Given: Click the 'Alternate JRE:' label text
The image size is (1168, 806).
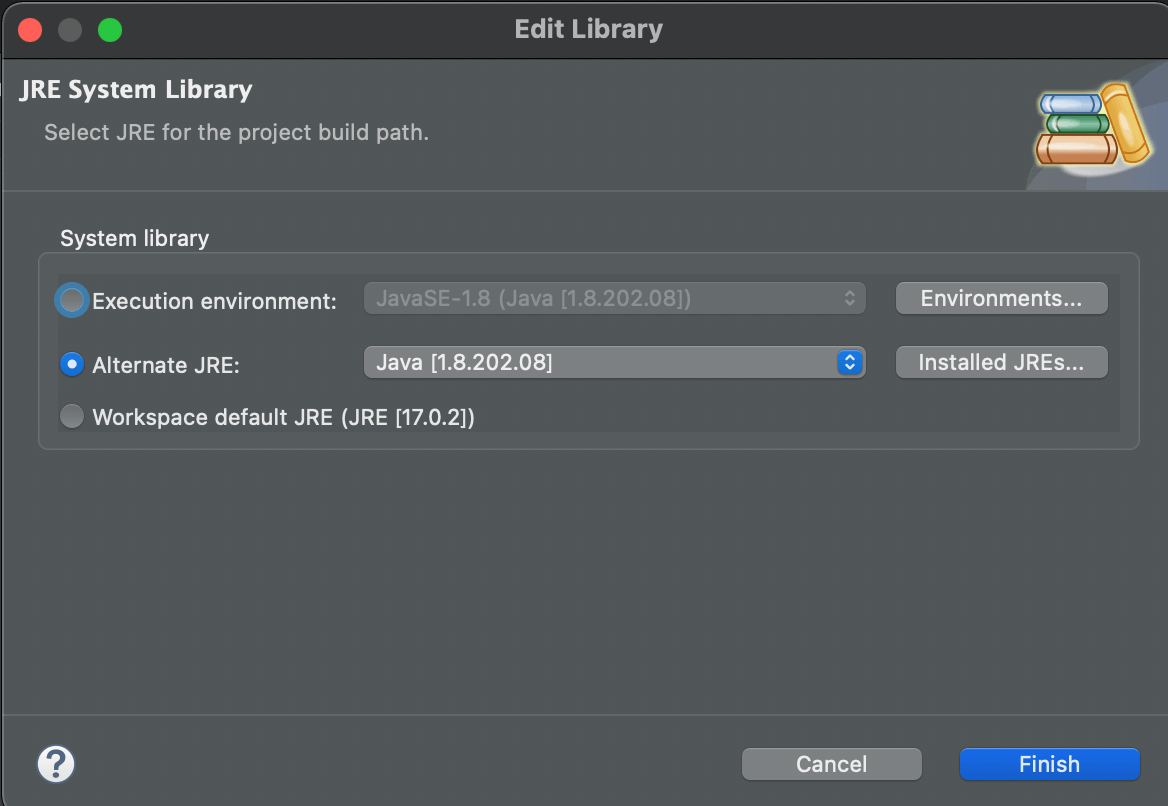Looking at the screenshot, I should [x=166, y=365].
